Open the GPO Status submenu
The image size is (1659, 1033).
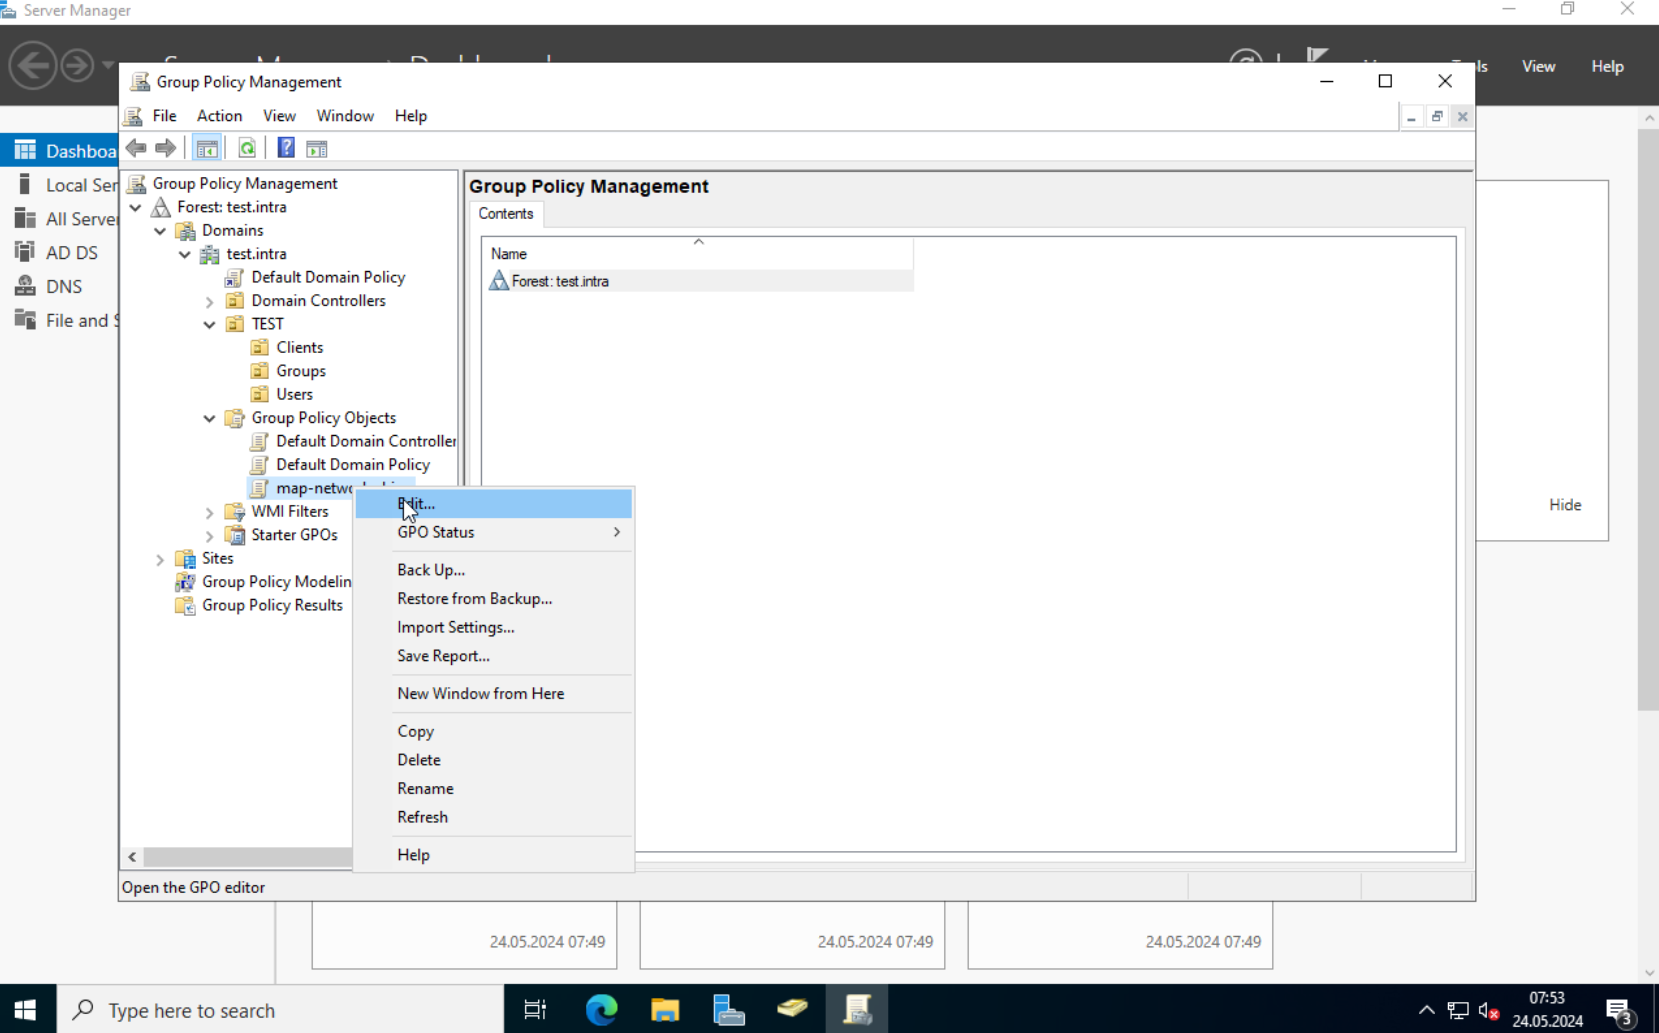(494, 532)
